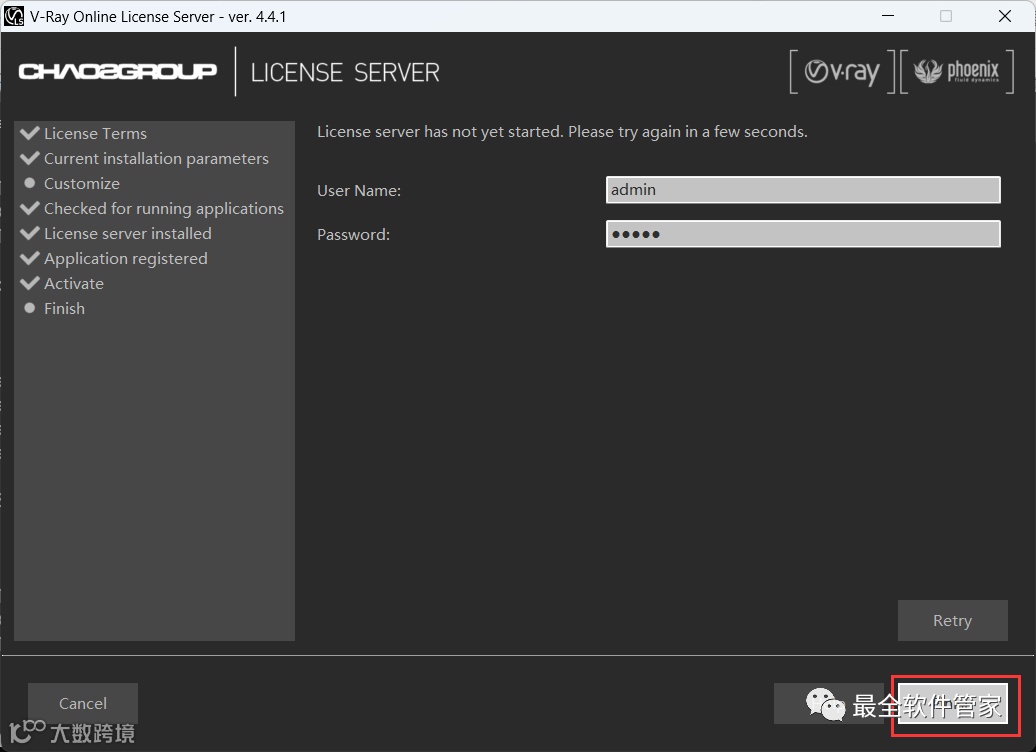1036x752 pixels.
Task: Select the License Terms step
Action: [x=95, y=133]
